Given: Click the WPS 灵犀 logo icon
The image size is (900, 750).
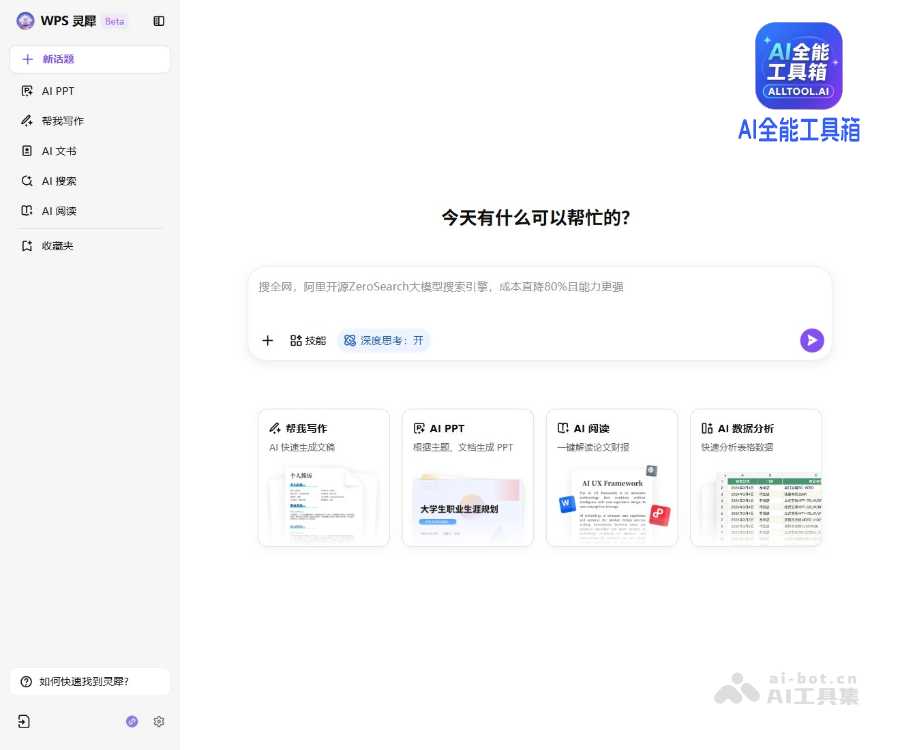Looking at the screenshot, I should [25, 21].
